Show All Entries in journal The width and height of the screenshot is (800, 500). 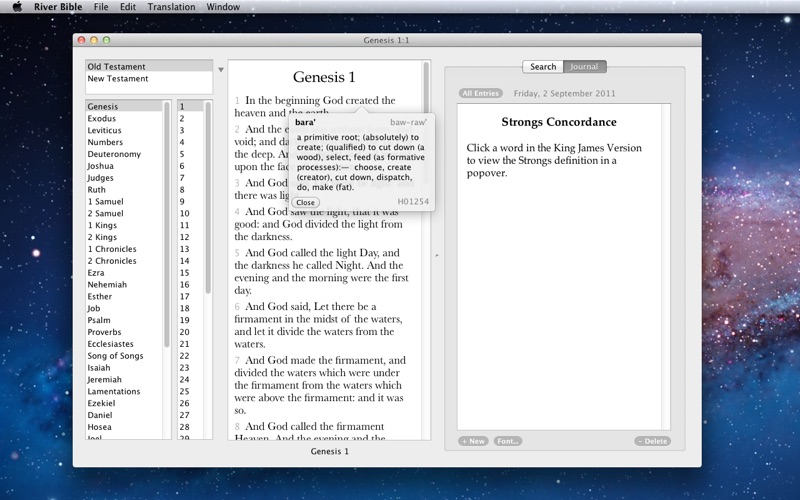click(x=481, y=93)
